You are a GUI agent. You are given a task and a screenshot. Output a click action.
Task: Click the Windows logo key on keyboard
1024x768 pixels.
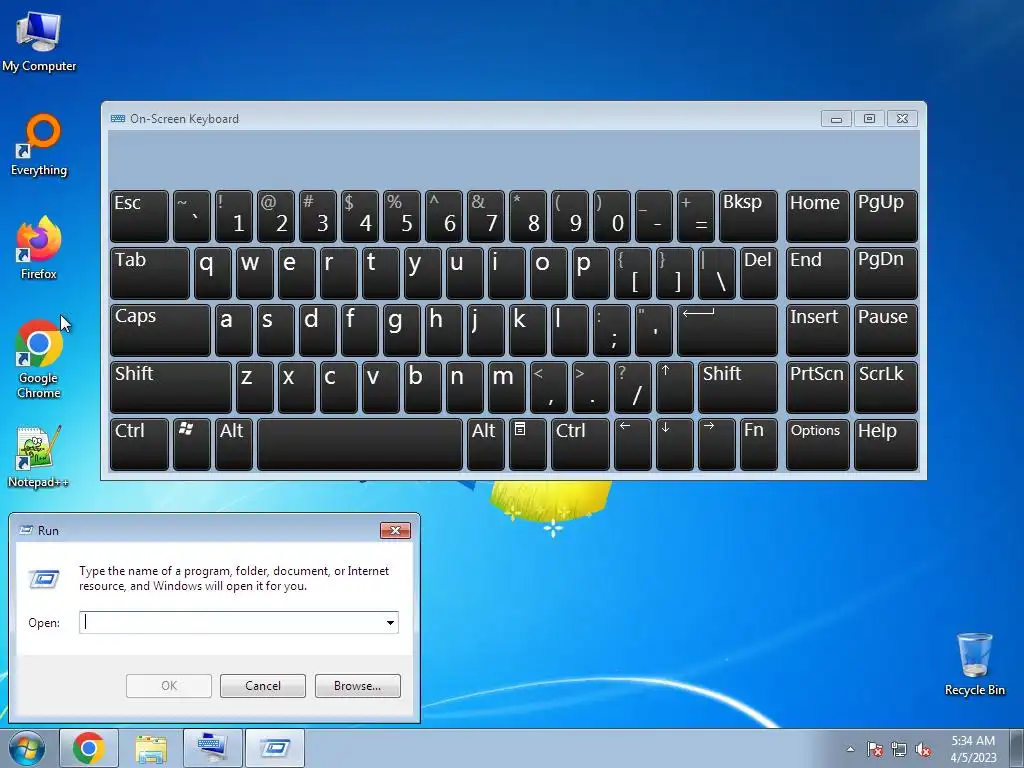pos(192,445)
